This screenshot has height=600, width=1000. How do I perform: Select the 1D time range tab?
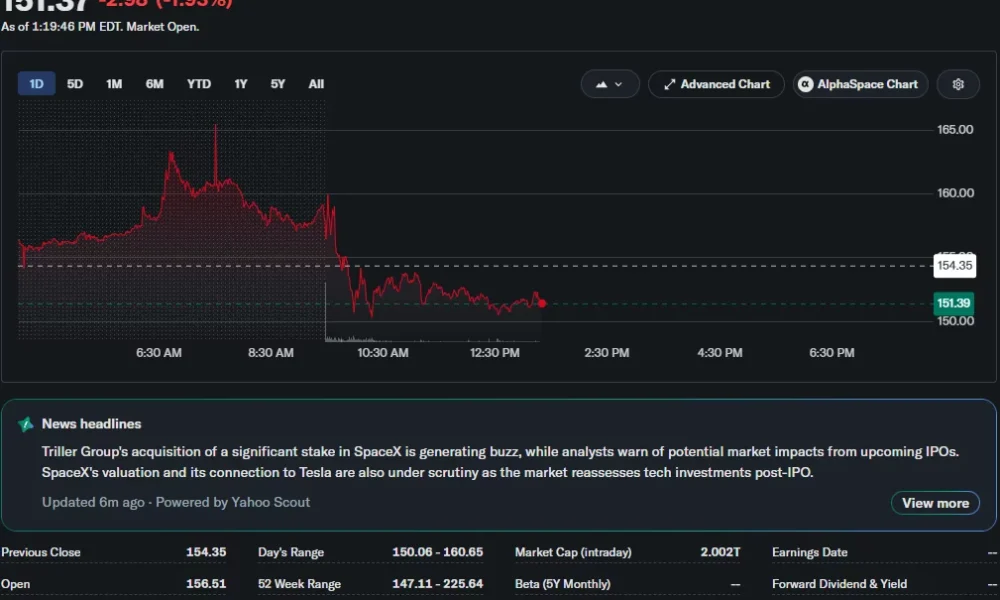tap(36, 84)
